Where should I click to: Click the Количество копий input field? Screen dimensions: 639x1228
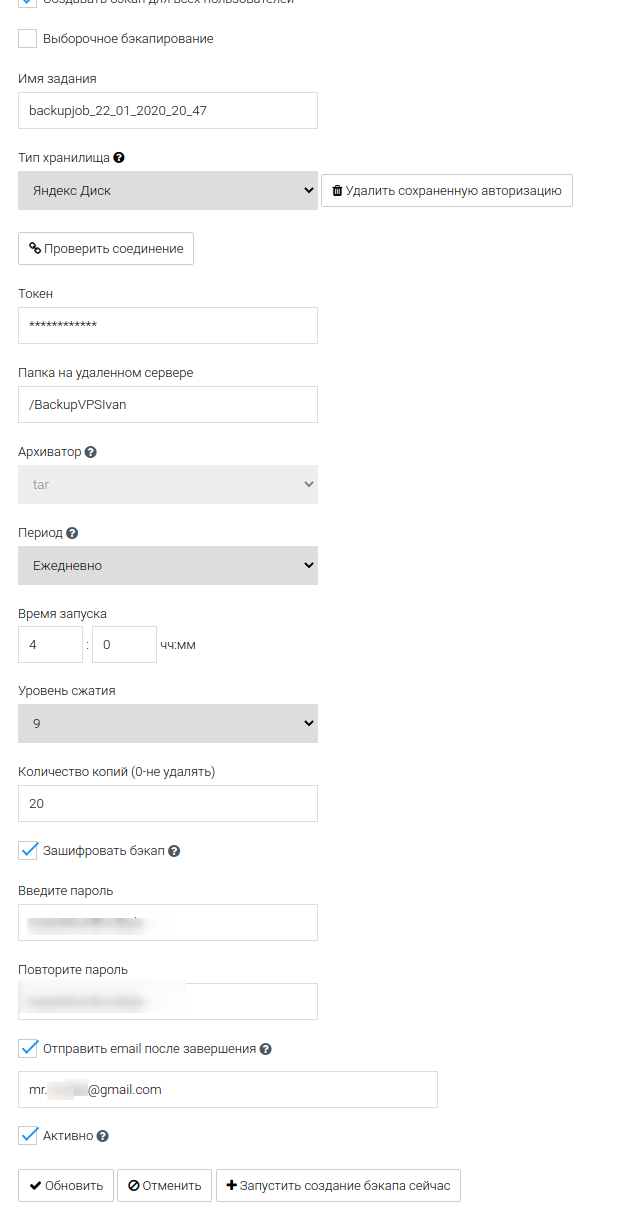(167, 803)
